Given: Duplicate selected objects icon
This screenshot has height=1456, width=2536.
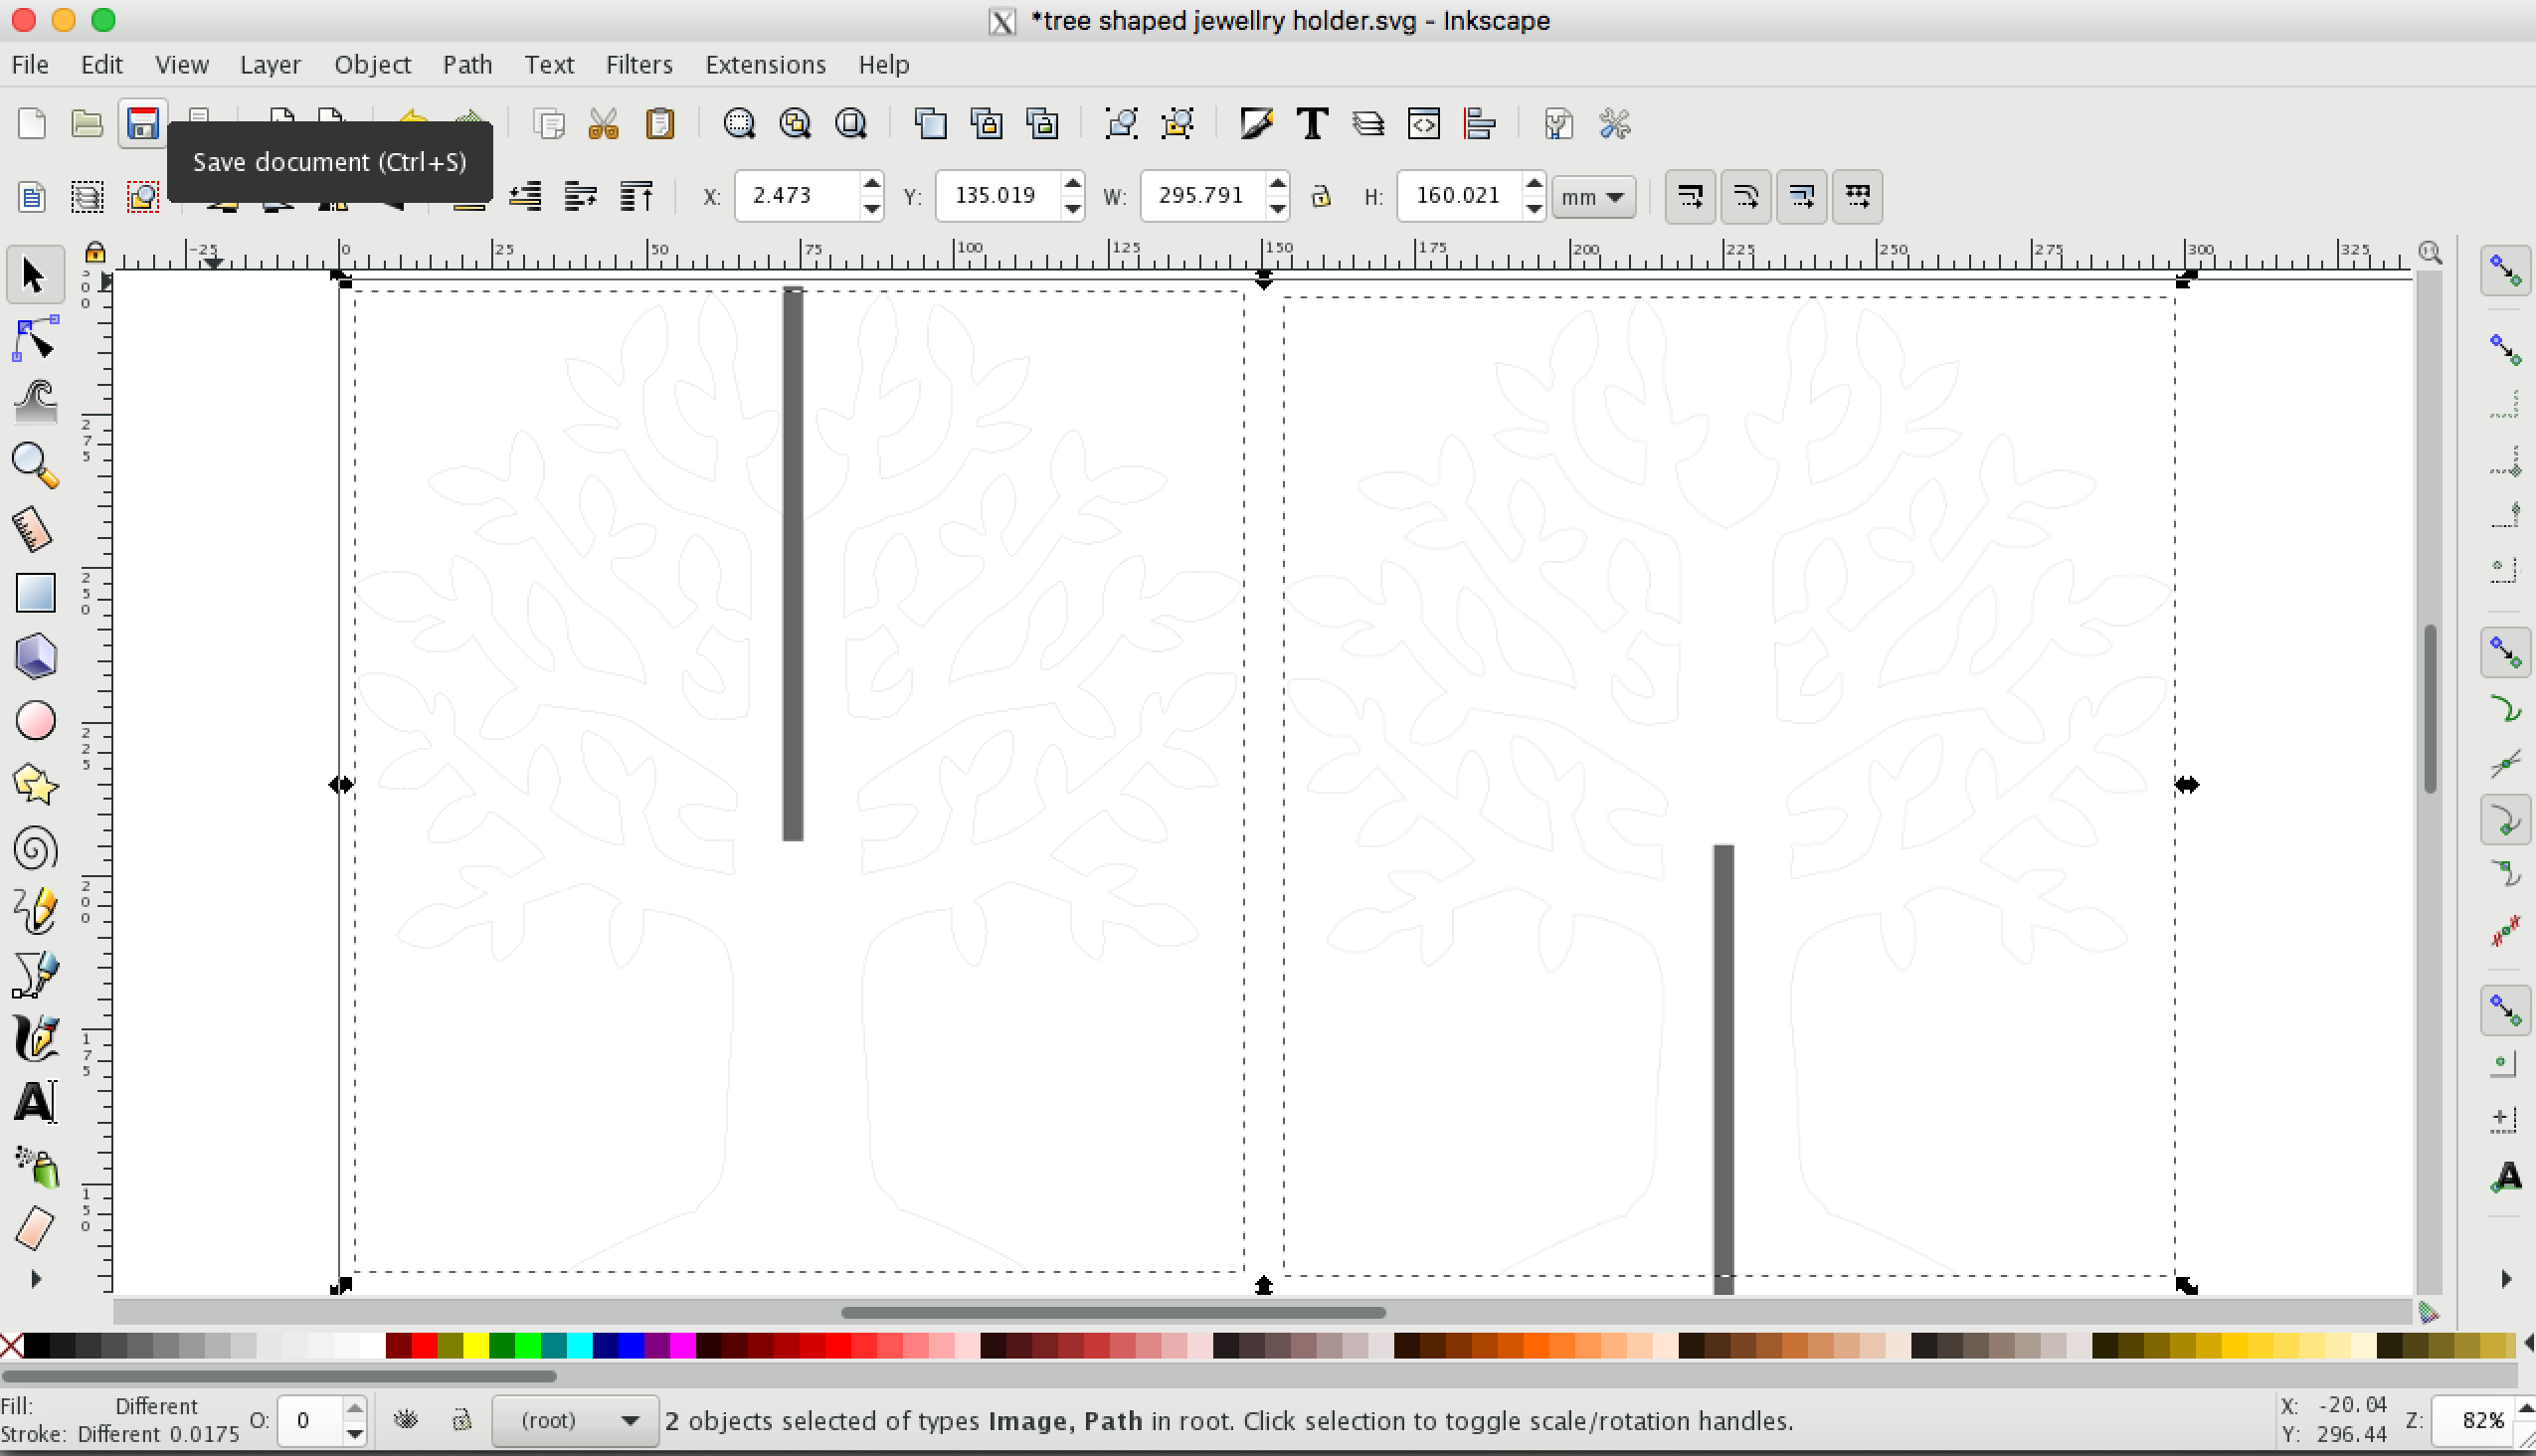Looking at the screenshot, I should [x=931, y=124].
